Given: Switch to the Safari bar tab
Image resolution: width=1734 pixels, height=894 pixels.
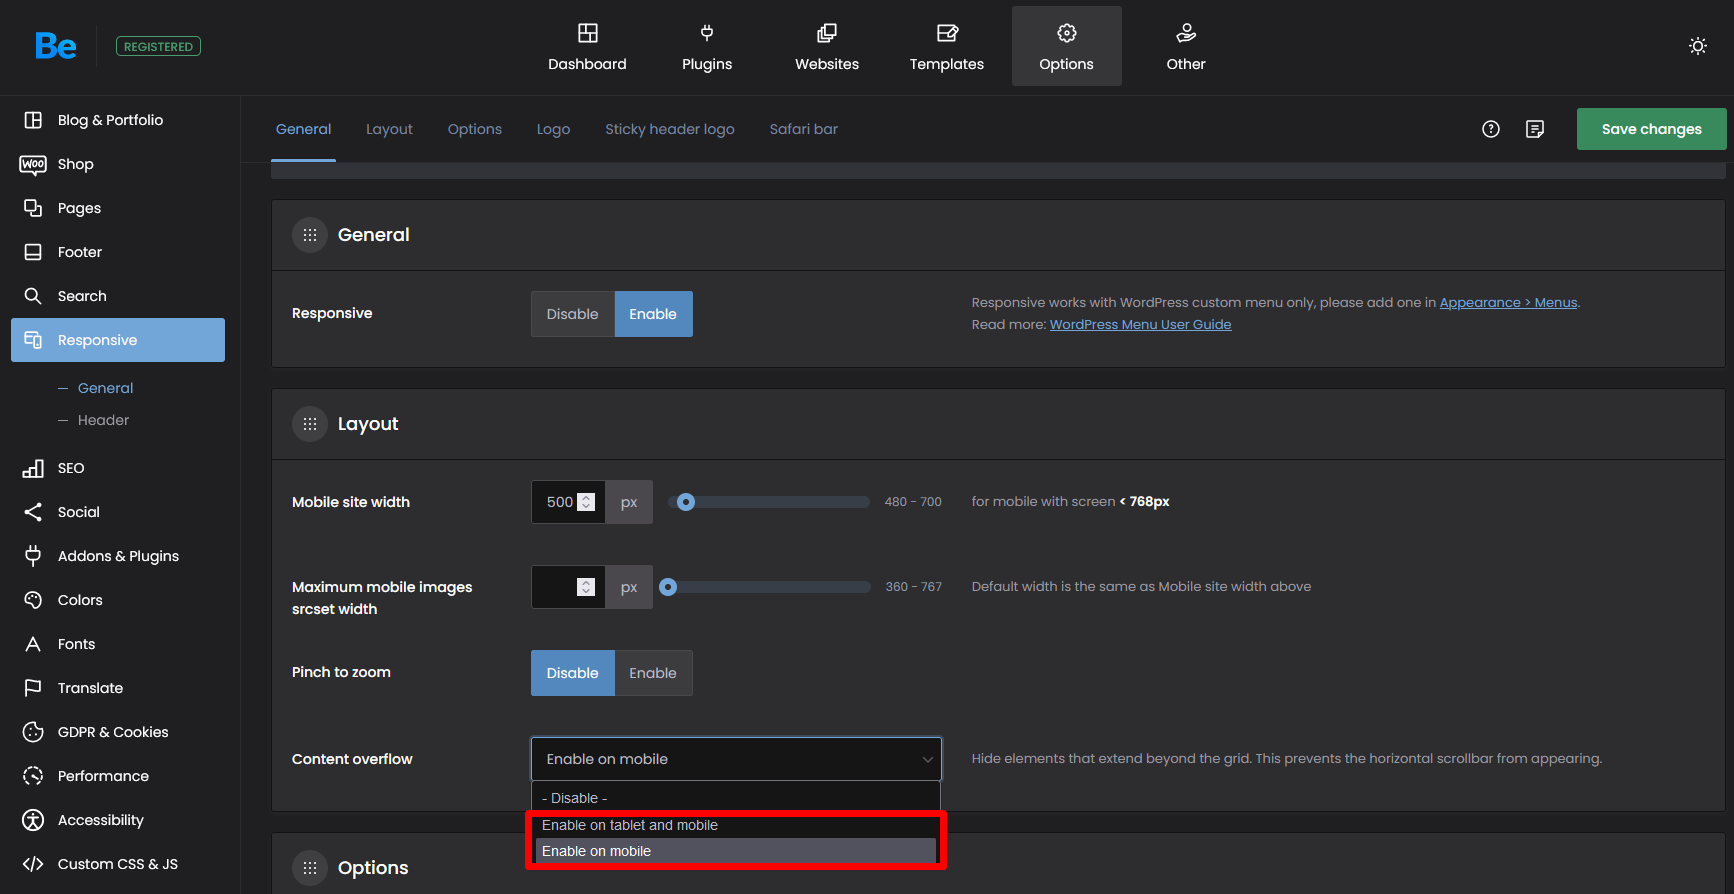Looking at the screenshot, I should (x=804, y=129).
